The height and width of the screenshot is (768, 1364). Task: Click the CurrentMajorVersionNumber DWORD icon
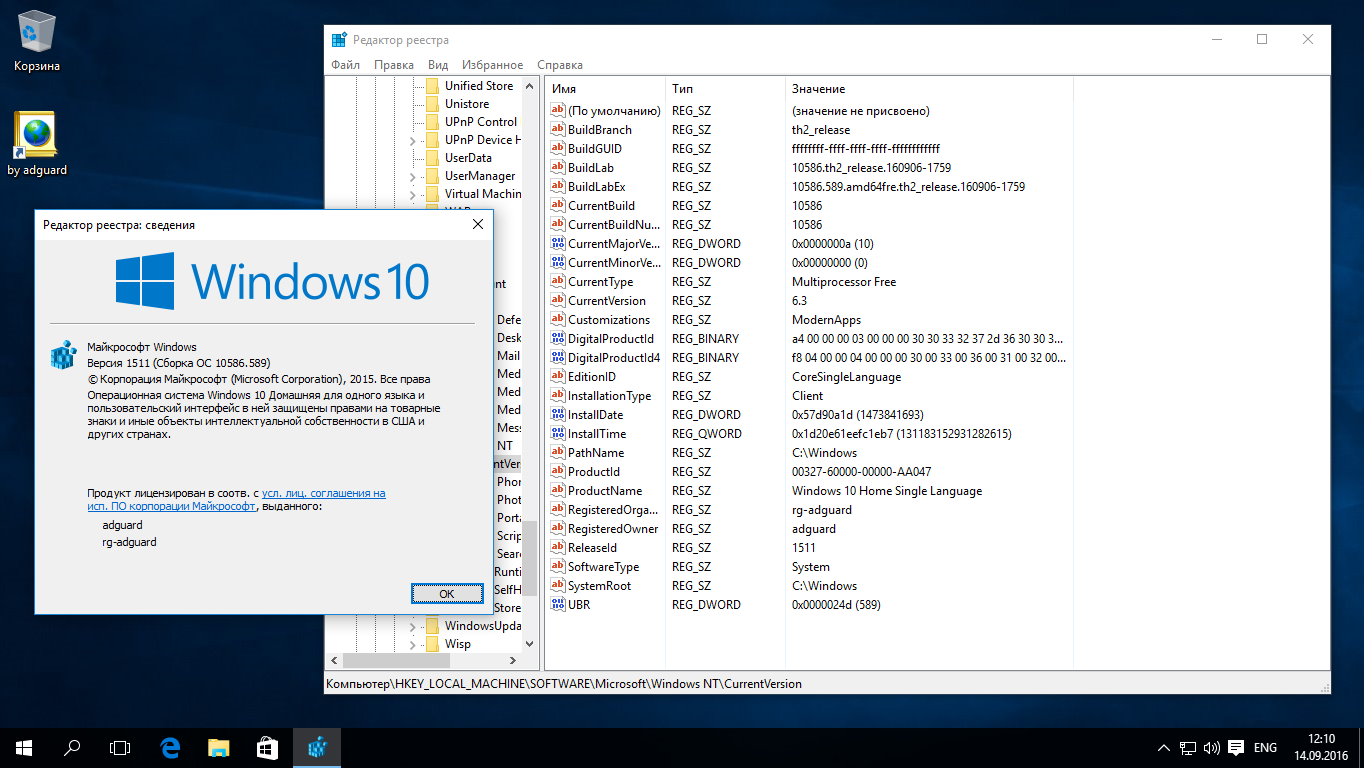coord(558,244)
